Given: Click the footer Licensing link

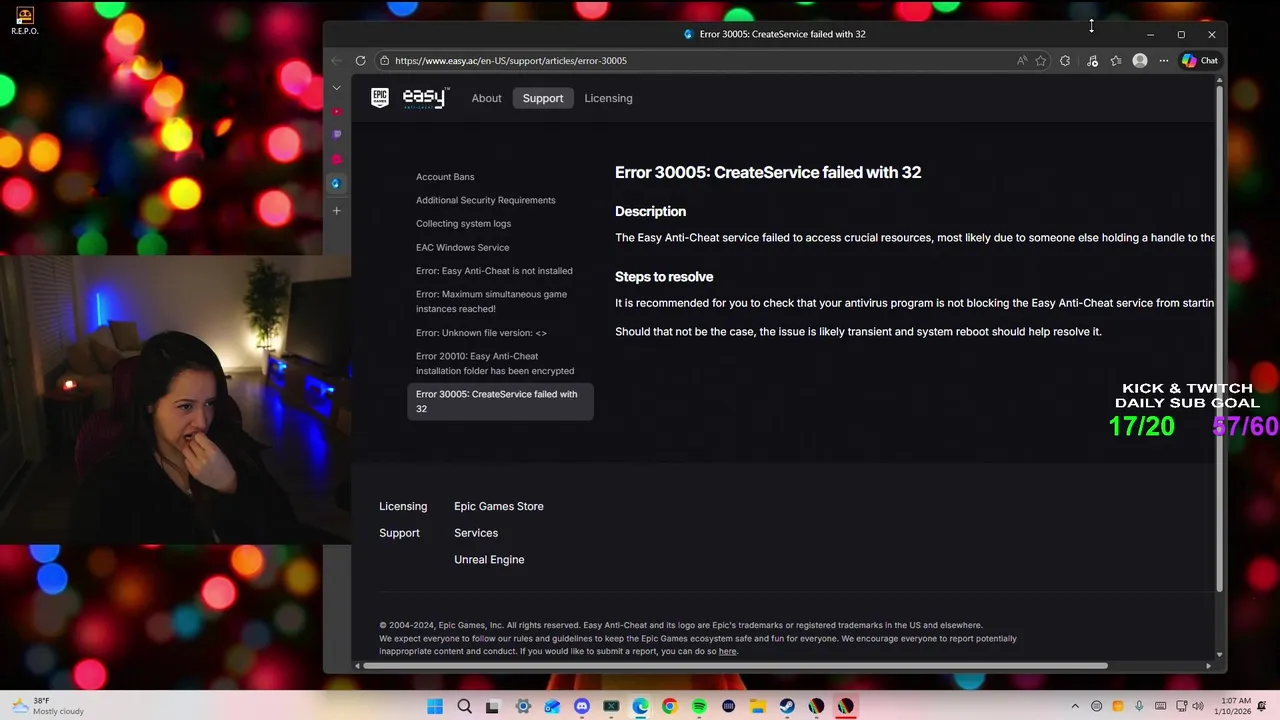Looking at the screenshot, I should (x=403, y=506).
